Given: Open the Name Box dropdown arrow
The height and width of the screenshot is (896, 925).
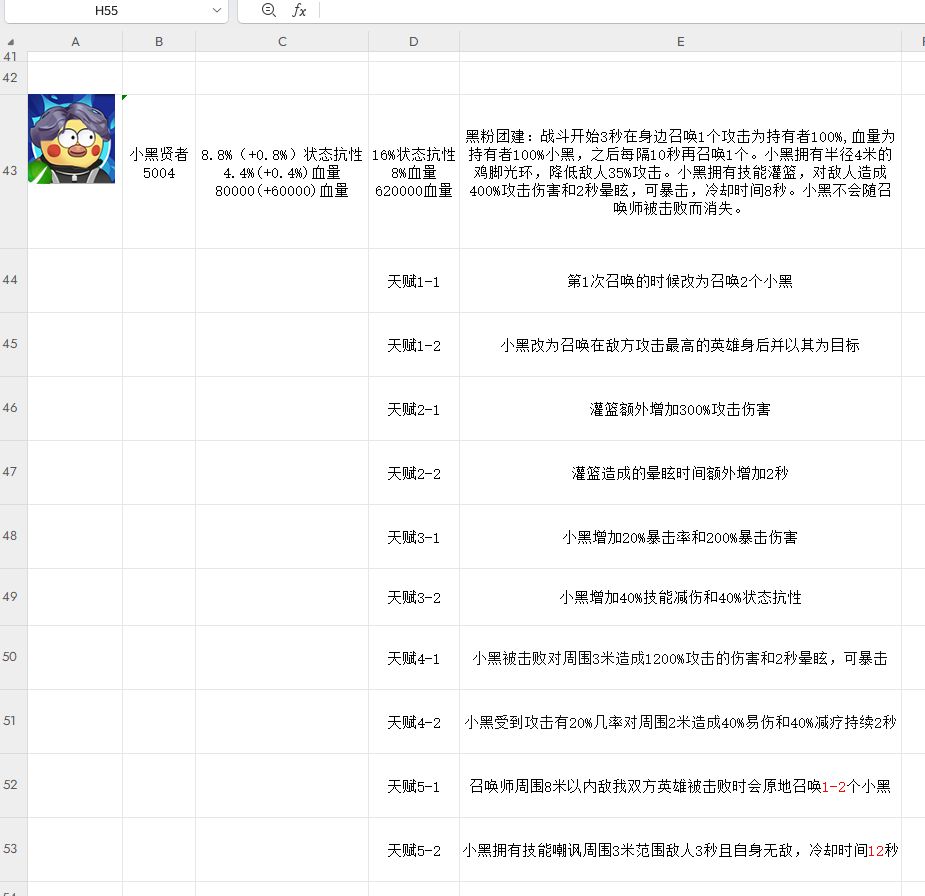Looking at the screenshot, I should tap(217, 10).
